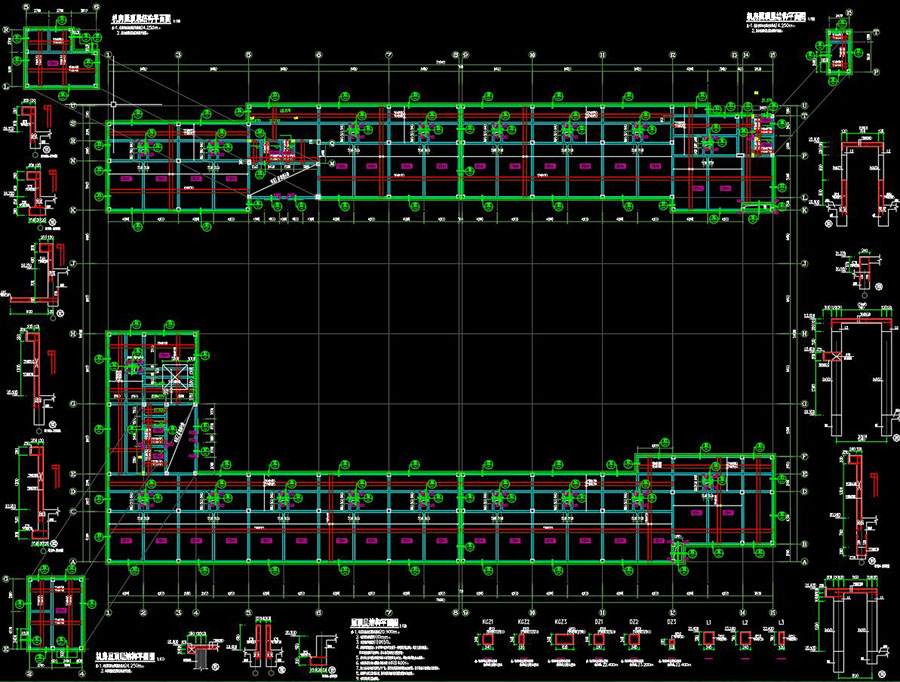Viewport: 900px width, 682px height.
Task: Pick the bottom-left enlarged plan inset
Action: coord(56,605)
